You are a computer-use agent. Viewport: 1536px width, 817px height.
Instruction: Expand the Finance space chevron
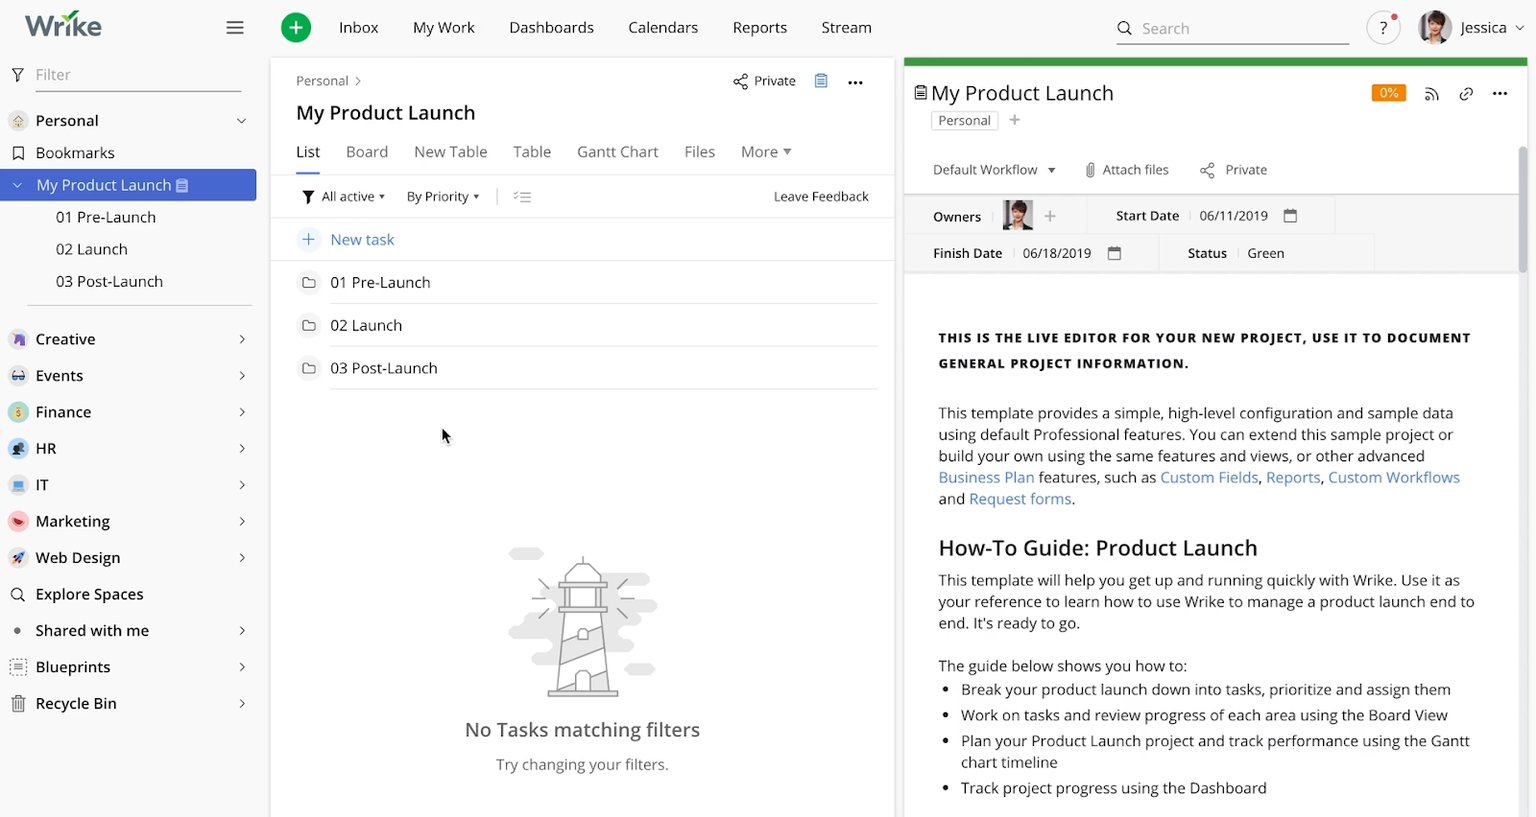(242, 412)
